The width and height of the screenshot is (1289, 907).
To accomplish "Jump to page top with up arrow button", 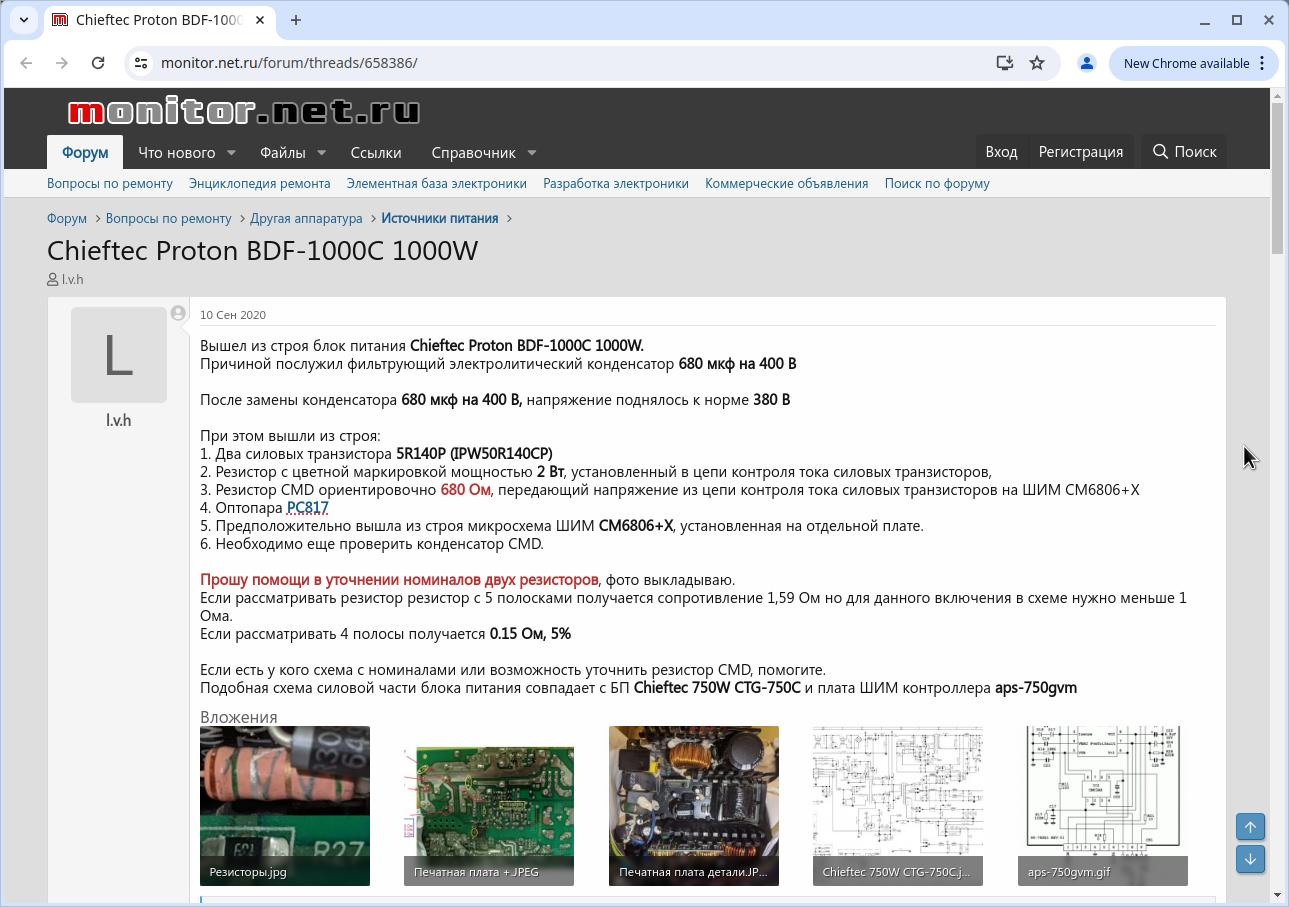I will (x=1250, y=827).
